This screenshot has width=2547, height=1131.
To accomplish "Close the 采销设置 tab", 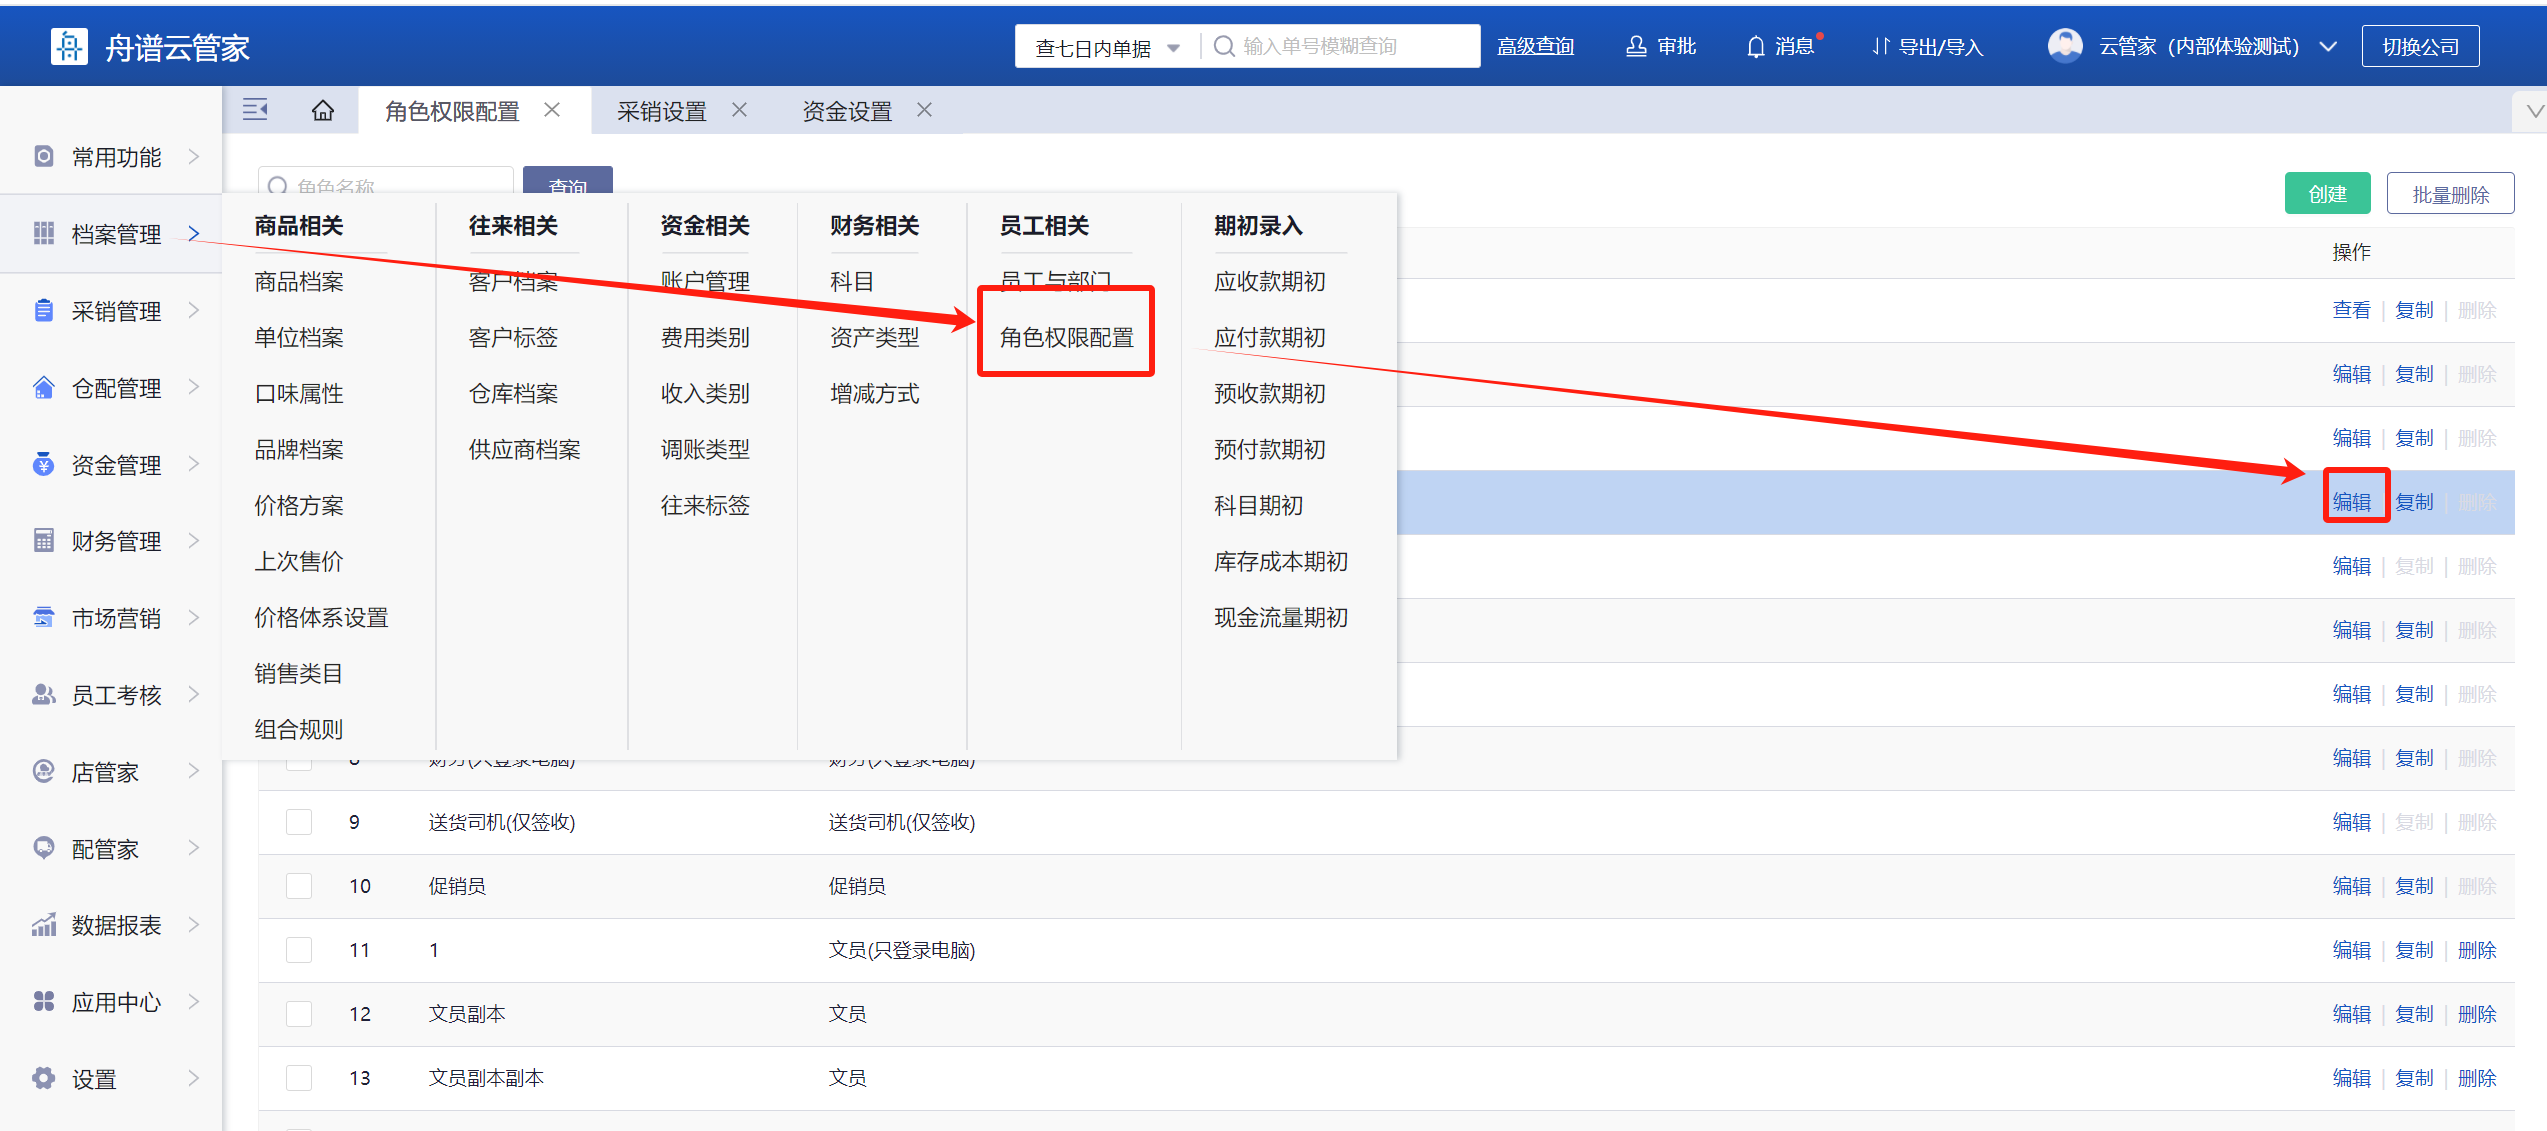I will [740, 110].
